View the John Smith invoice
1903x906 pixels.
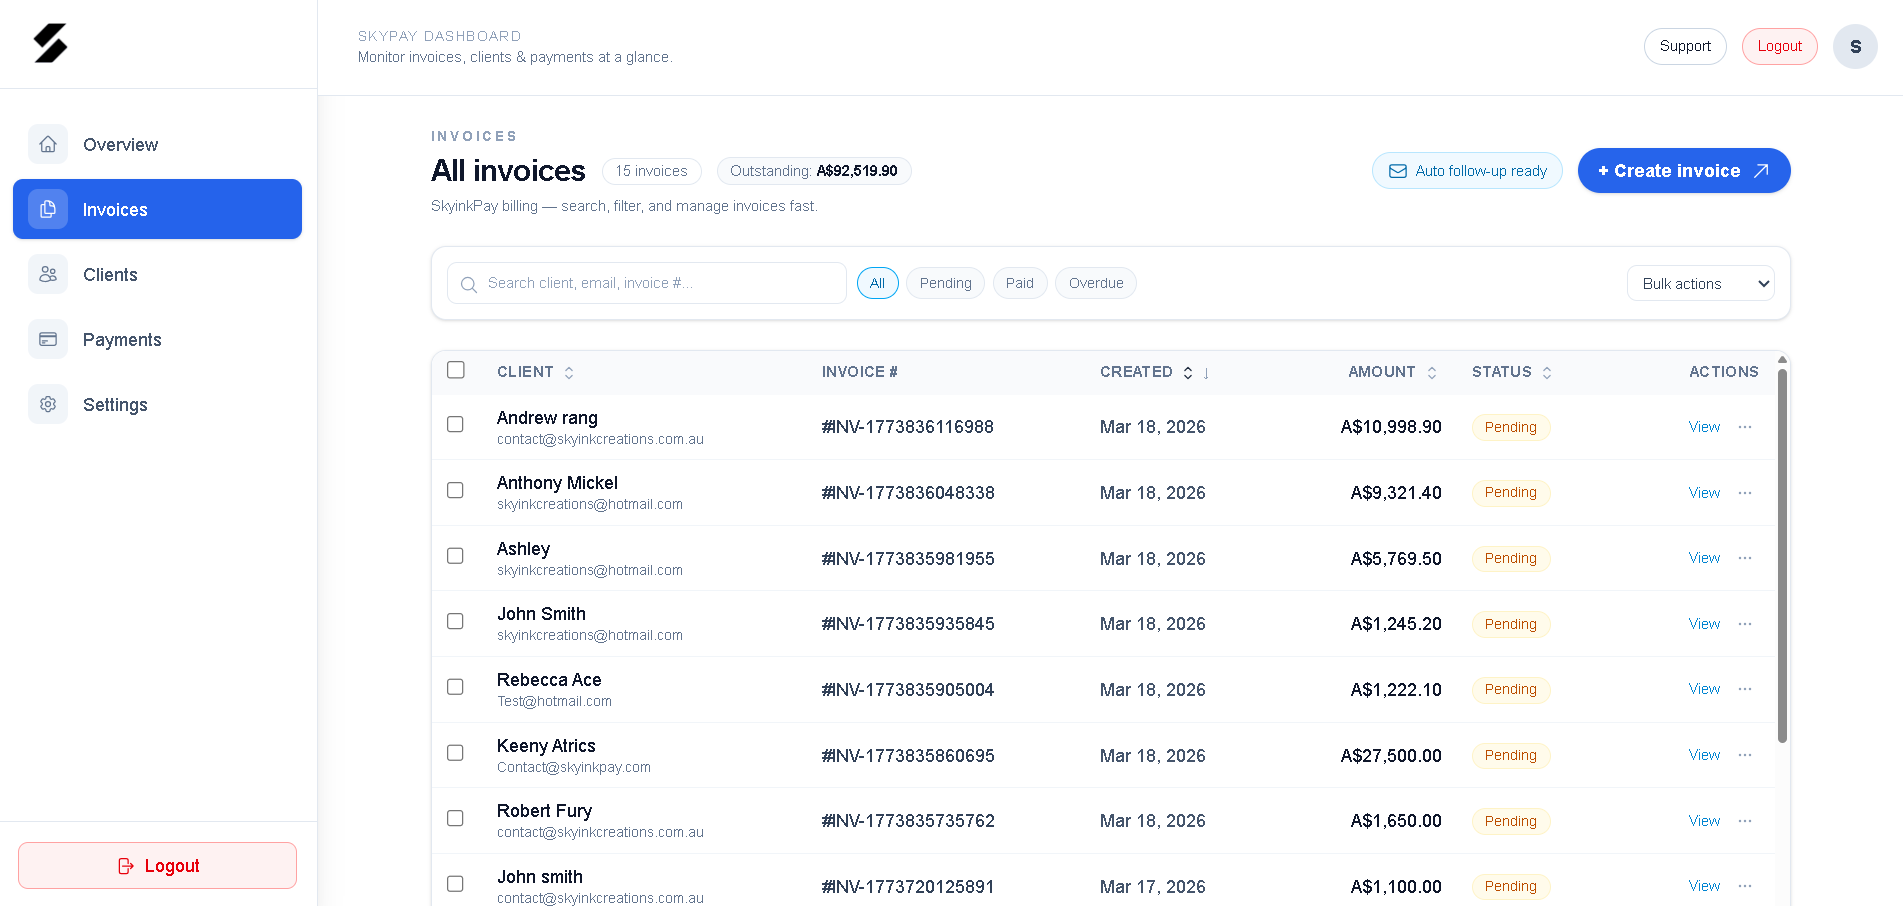[1703, 624]
